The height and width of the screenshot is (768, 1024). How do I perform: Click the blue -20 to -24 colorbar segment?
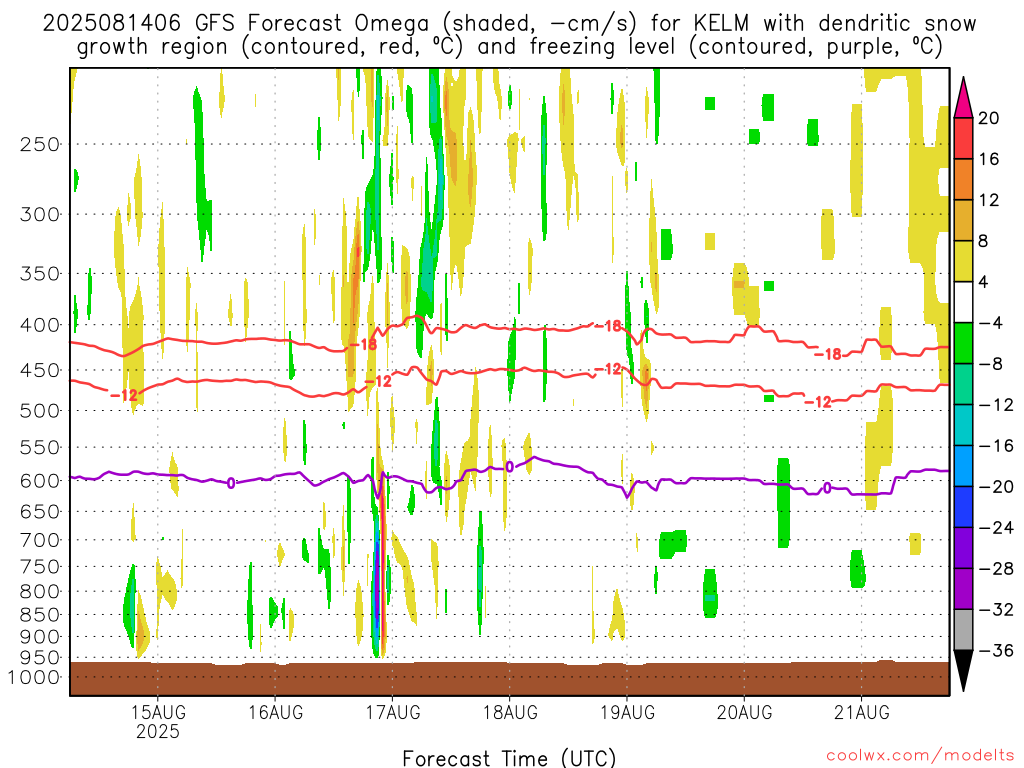coord(963,507)
